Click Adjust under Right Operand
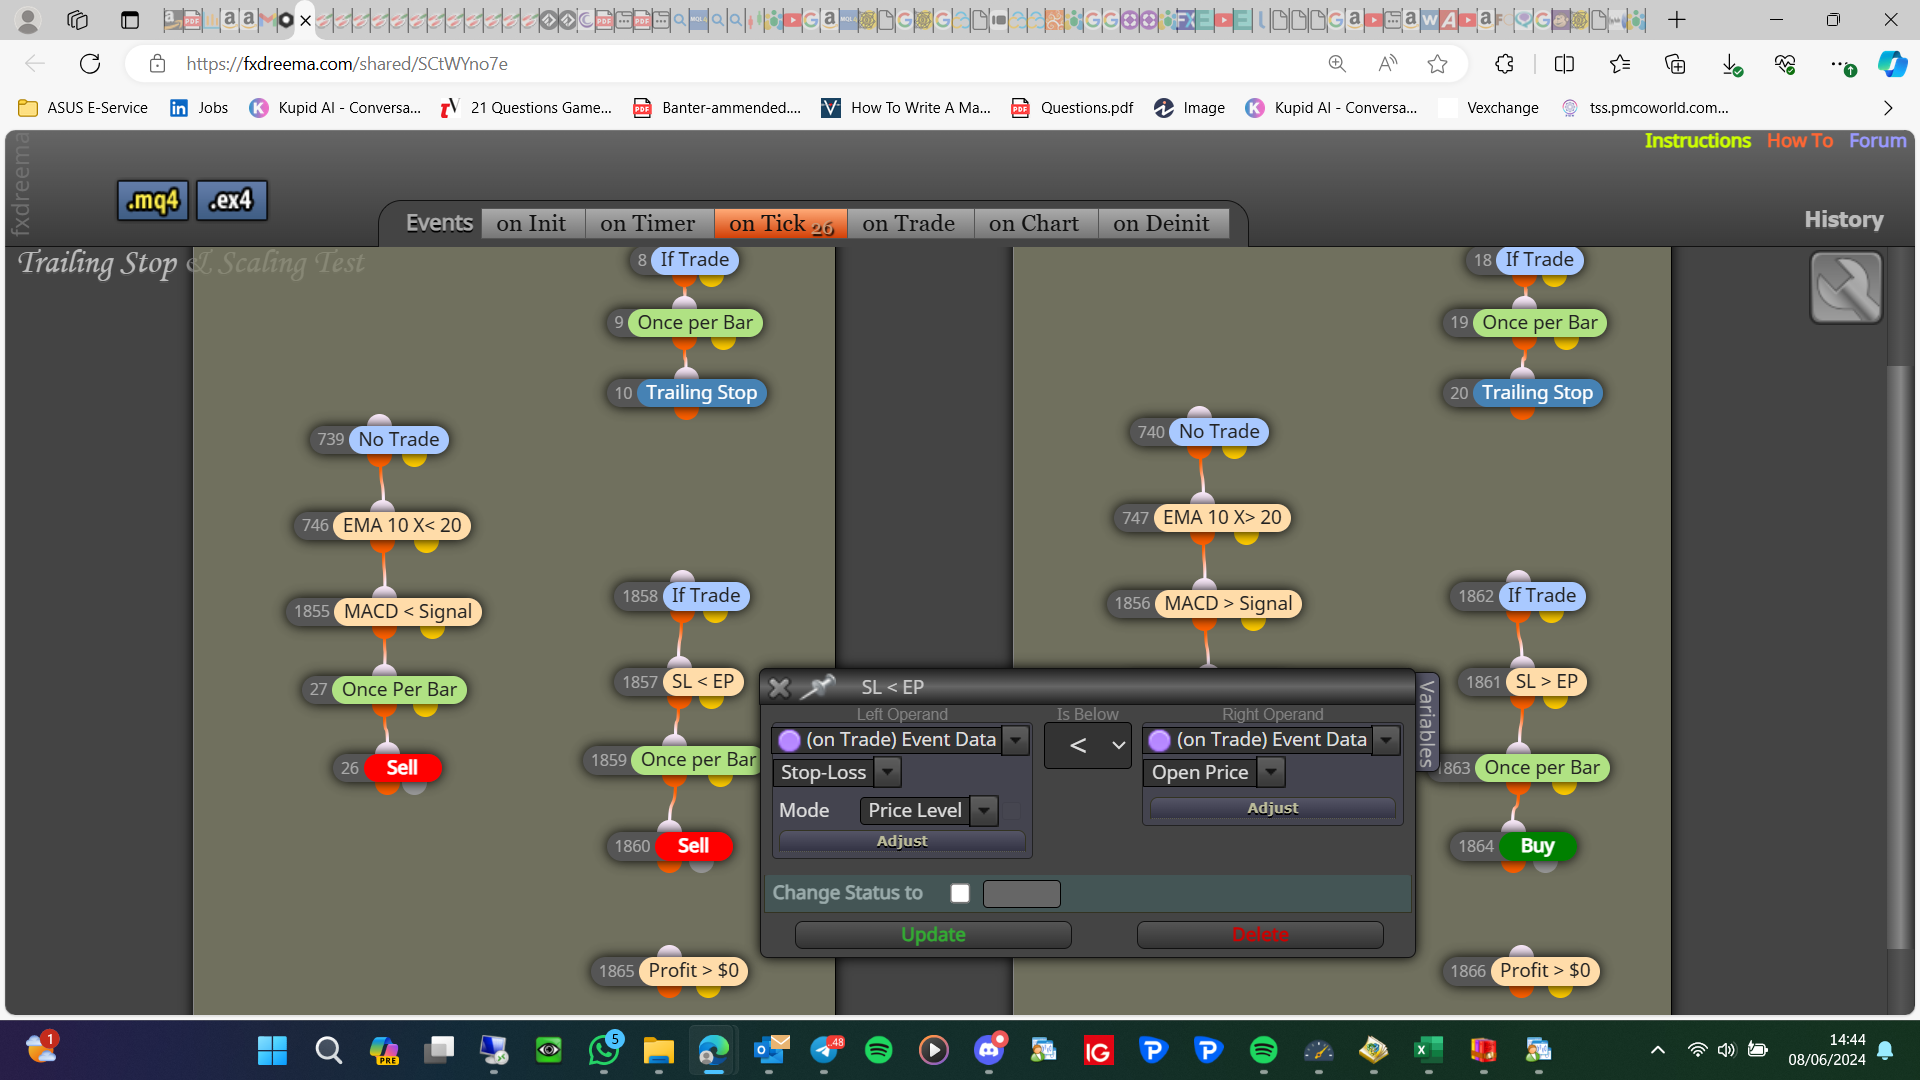Viewport: 1920px width, 1080px height. pyautogui.click(x=1272, y=808)
